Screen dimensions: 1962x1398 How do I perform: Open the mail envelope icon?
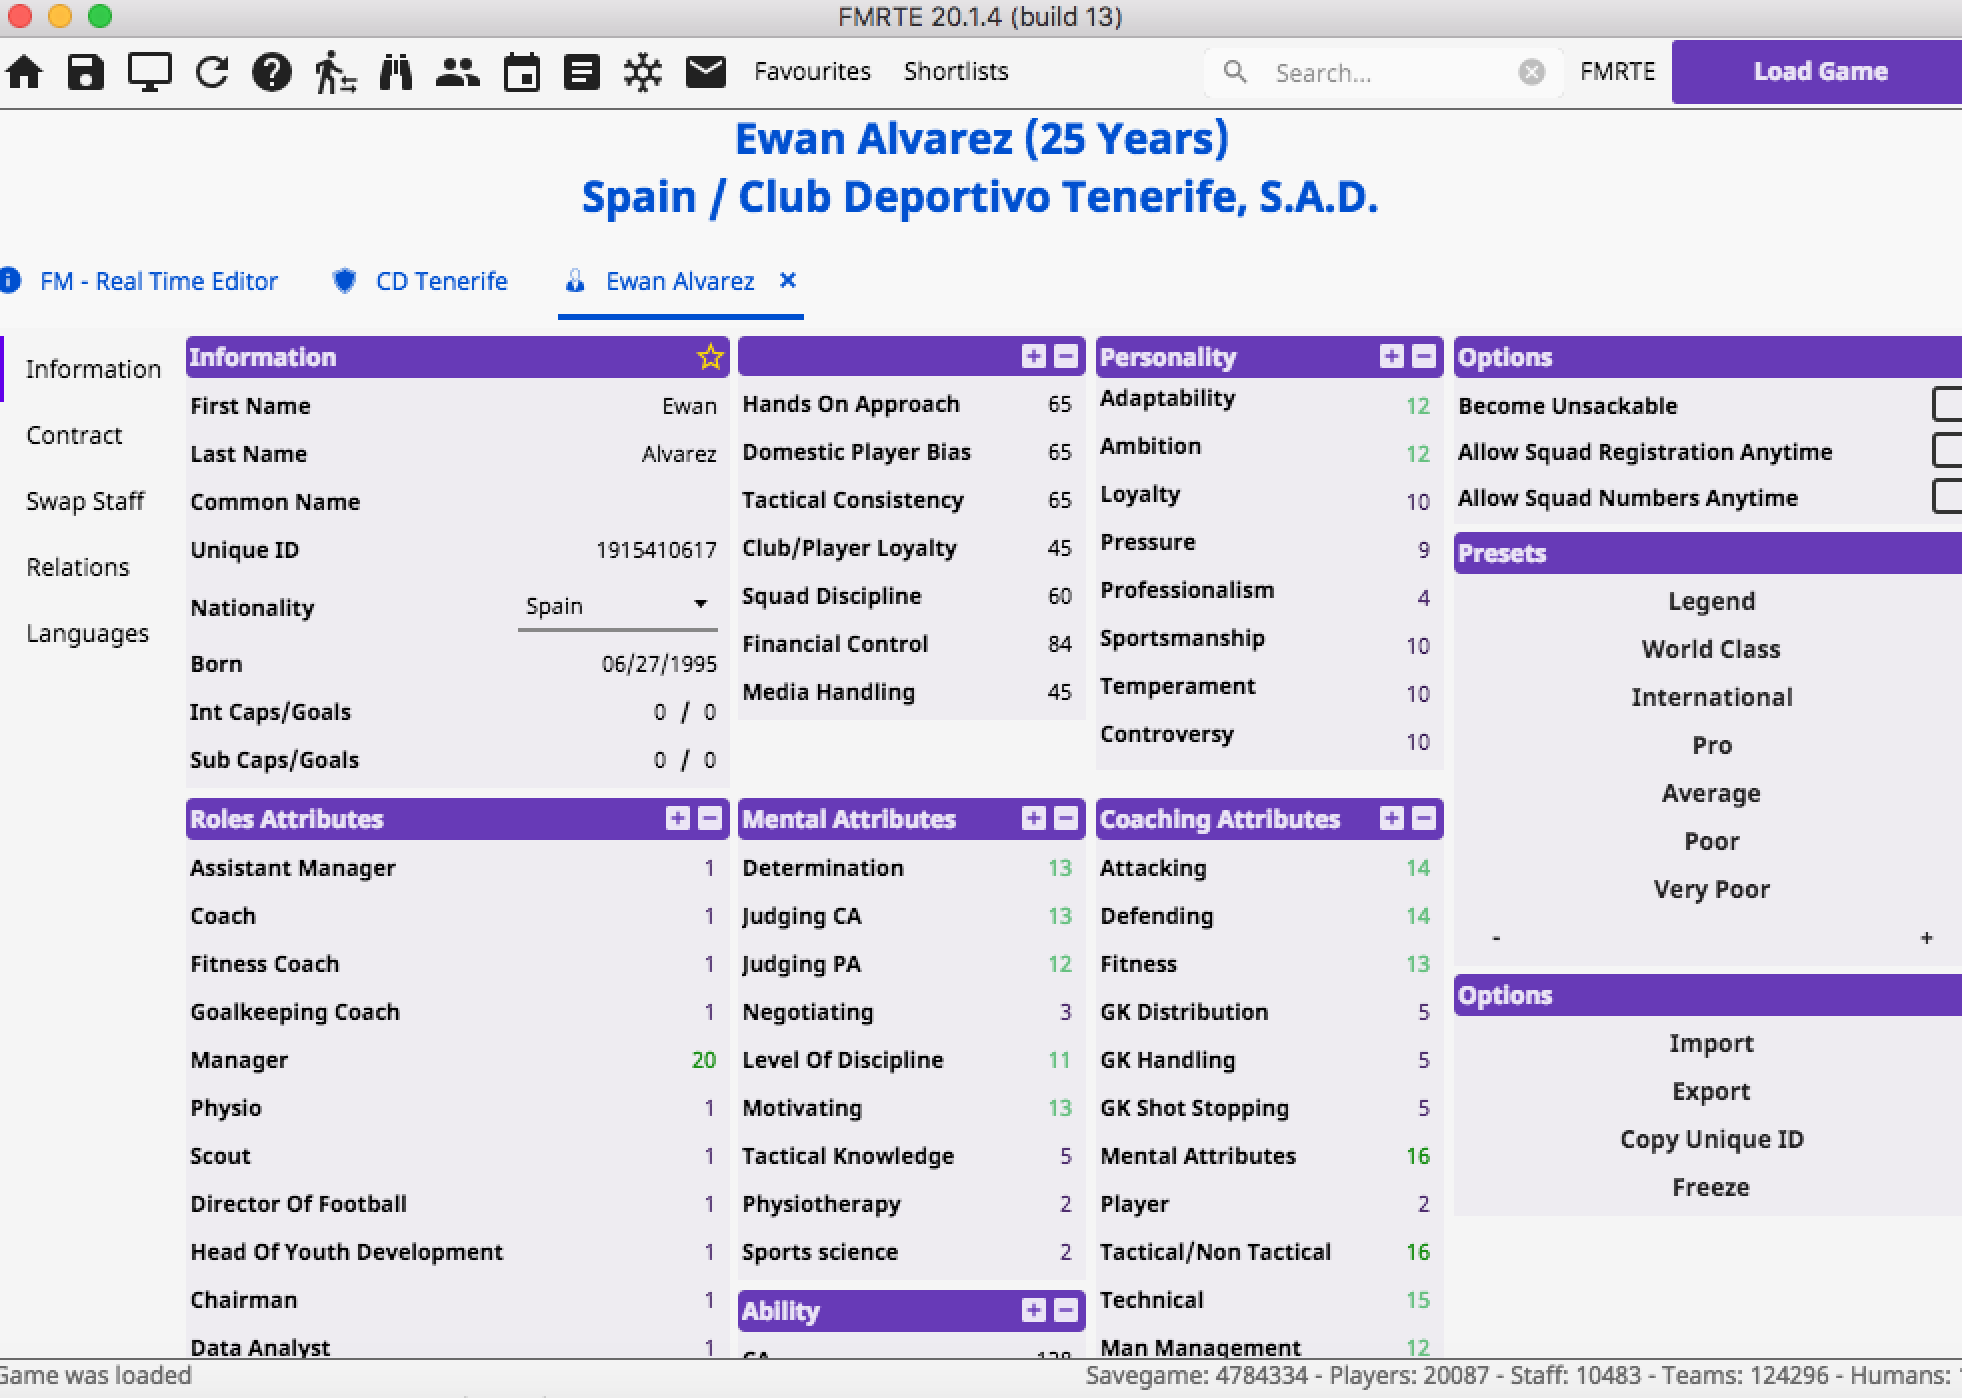706,72
